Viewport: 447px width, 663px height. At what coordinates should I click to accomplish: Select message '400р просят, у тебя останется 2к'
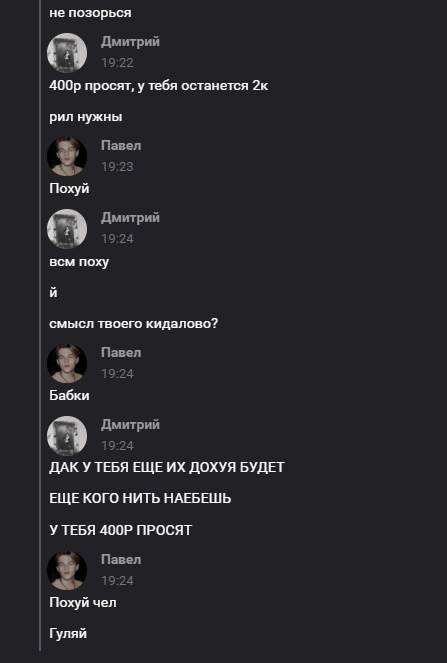[x=159, y=86]
